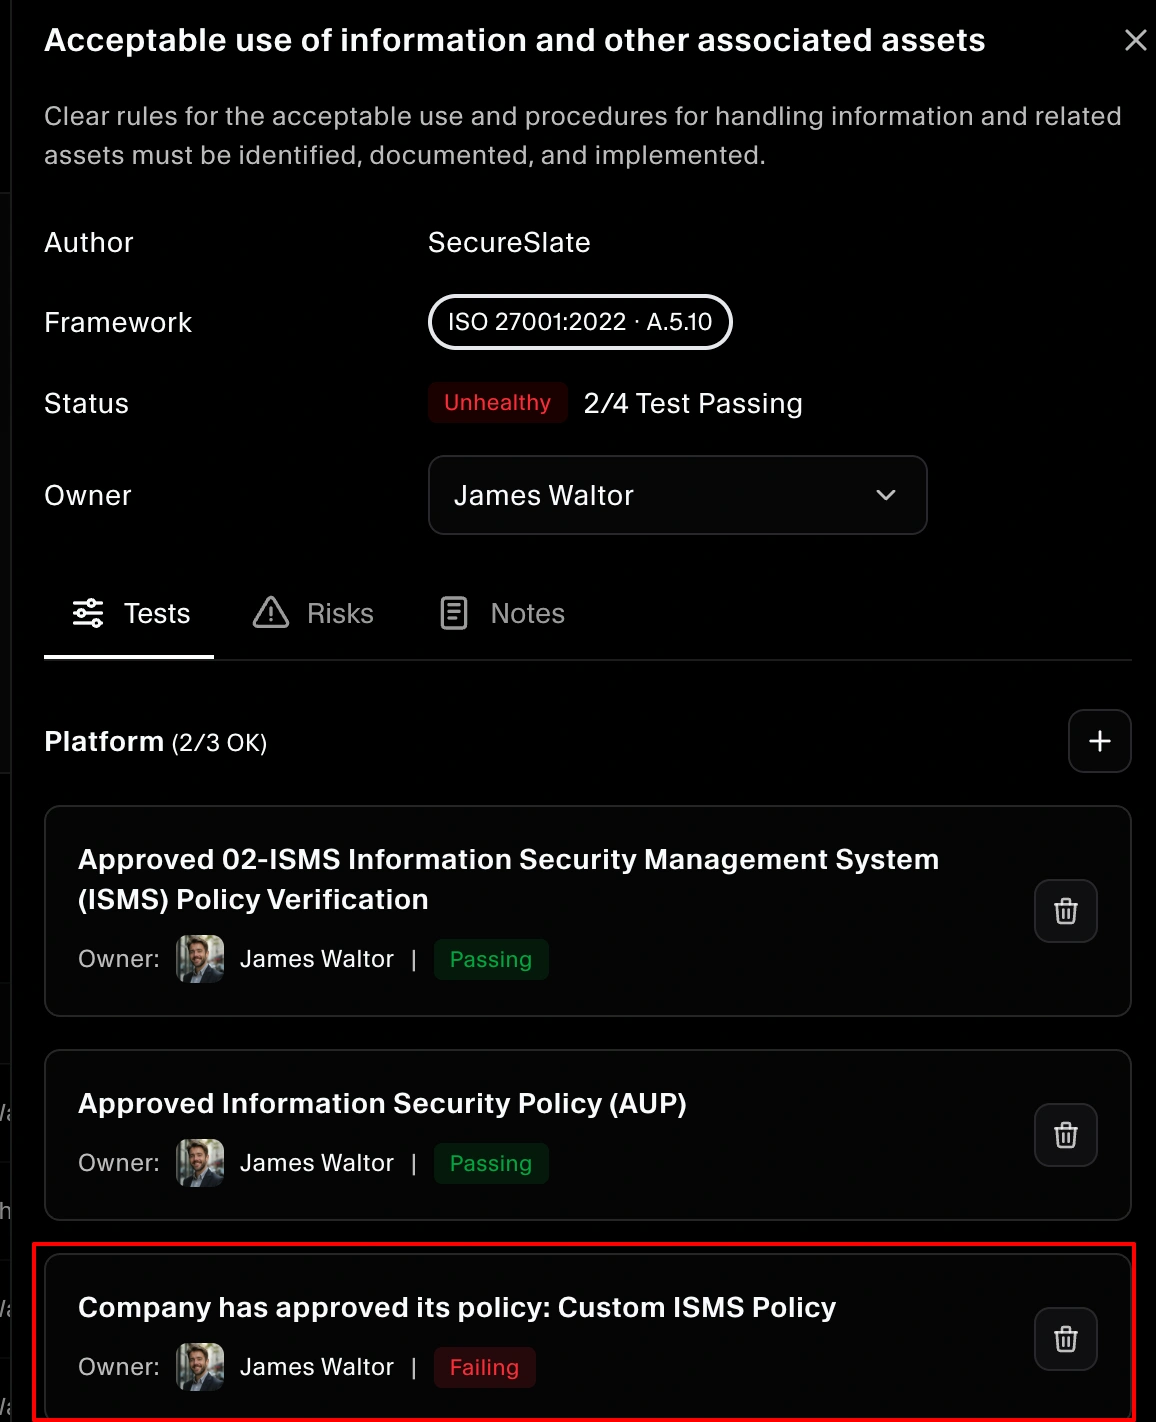Click the green Passing indicator on ISMS Policy Verification
1156x1422 pixels.
click(491, 959)
